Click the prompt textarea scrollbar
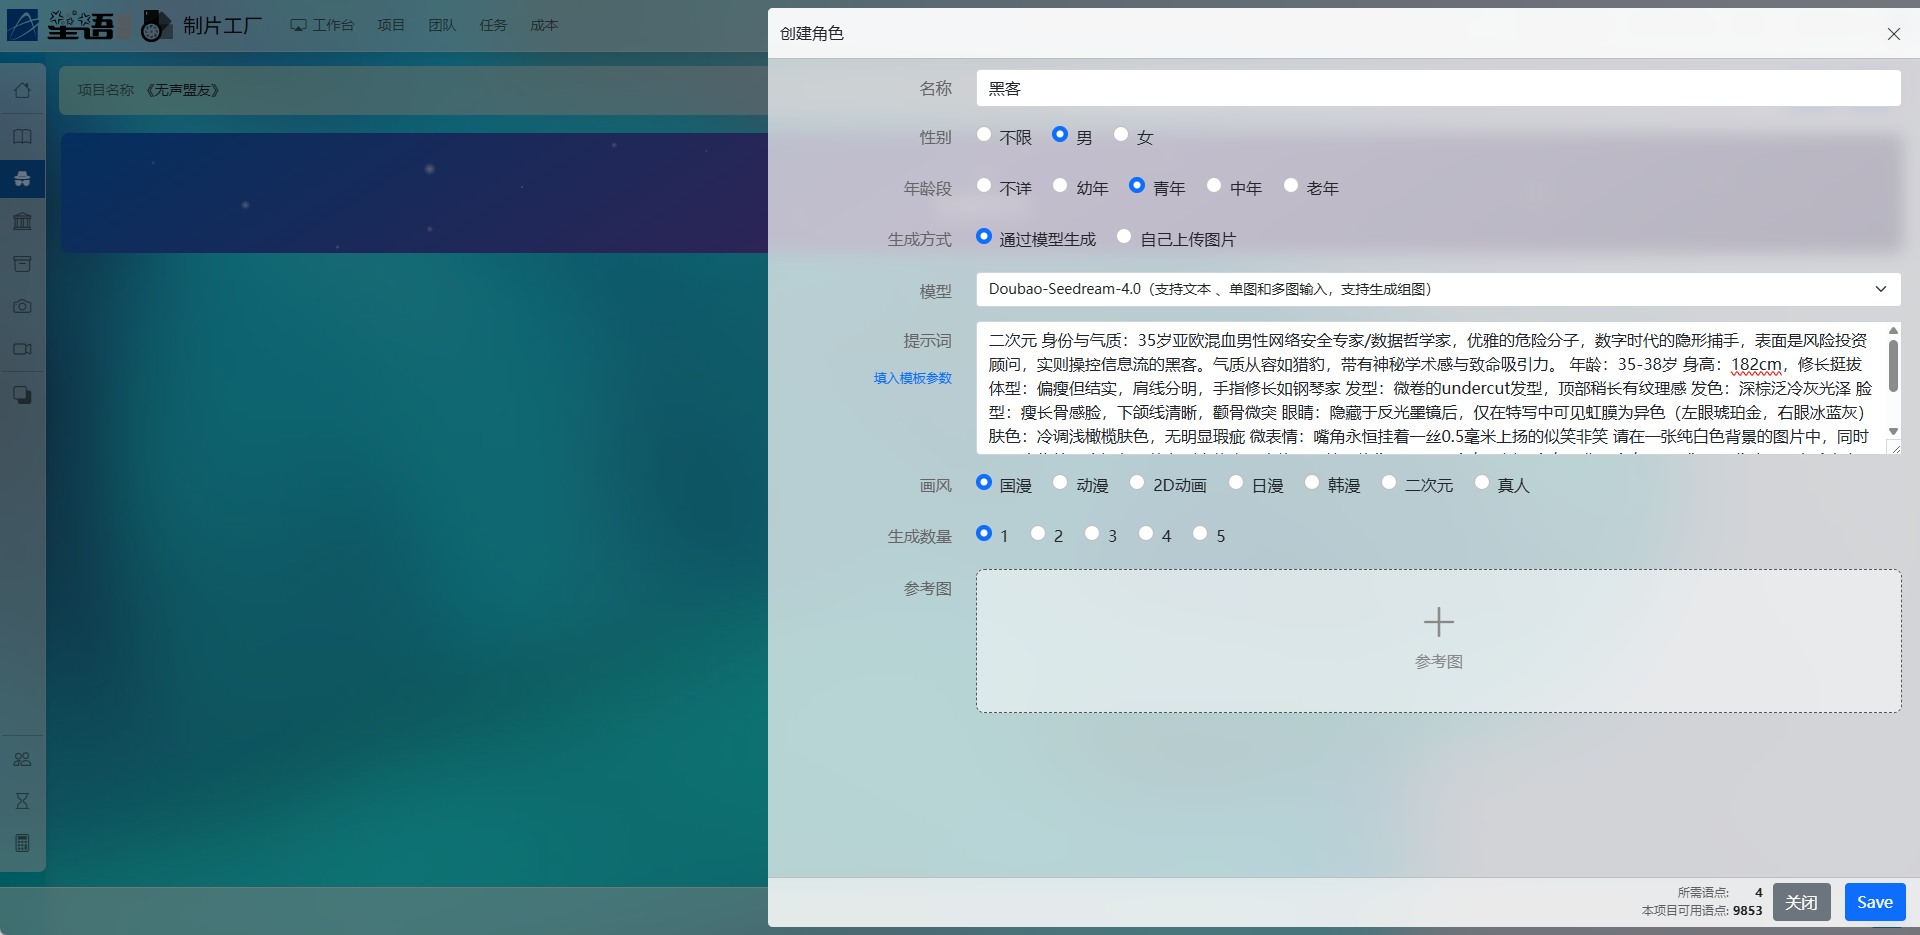This screenshot has width=1920, height=935. click(x=1893, y=366)
